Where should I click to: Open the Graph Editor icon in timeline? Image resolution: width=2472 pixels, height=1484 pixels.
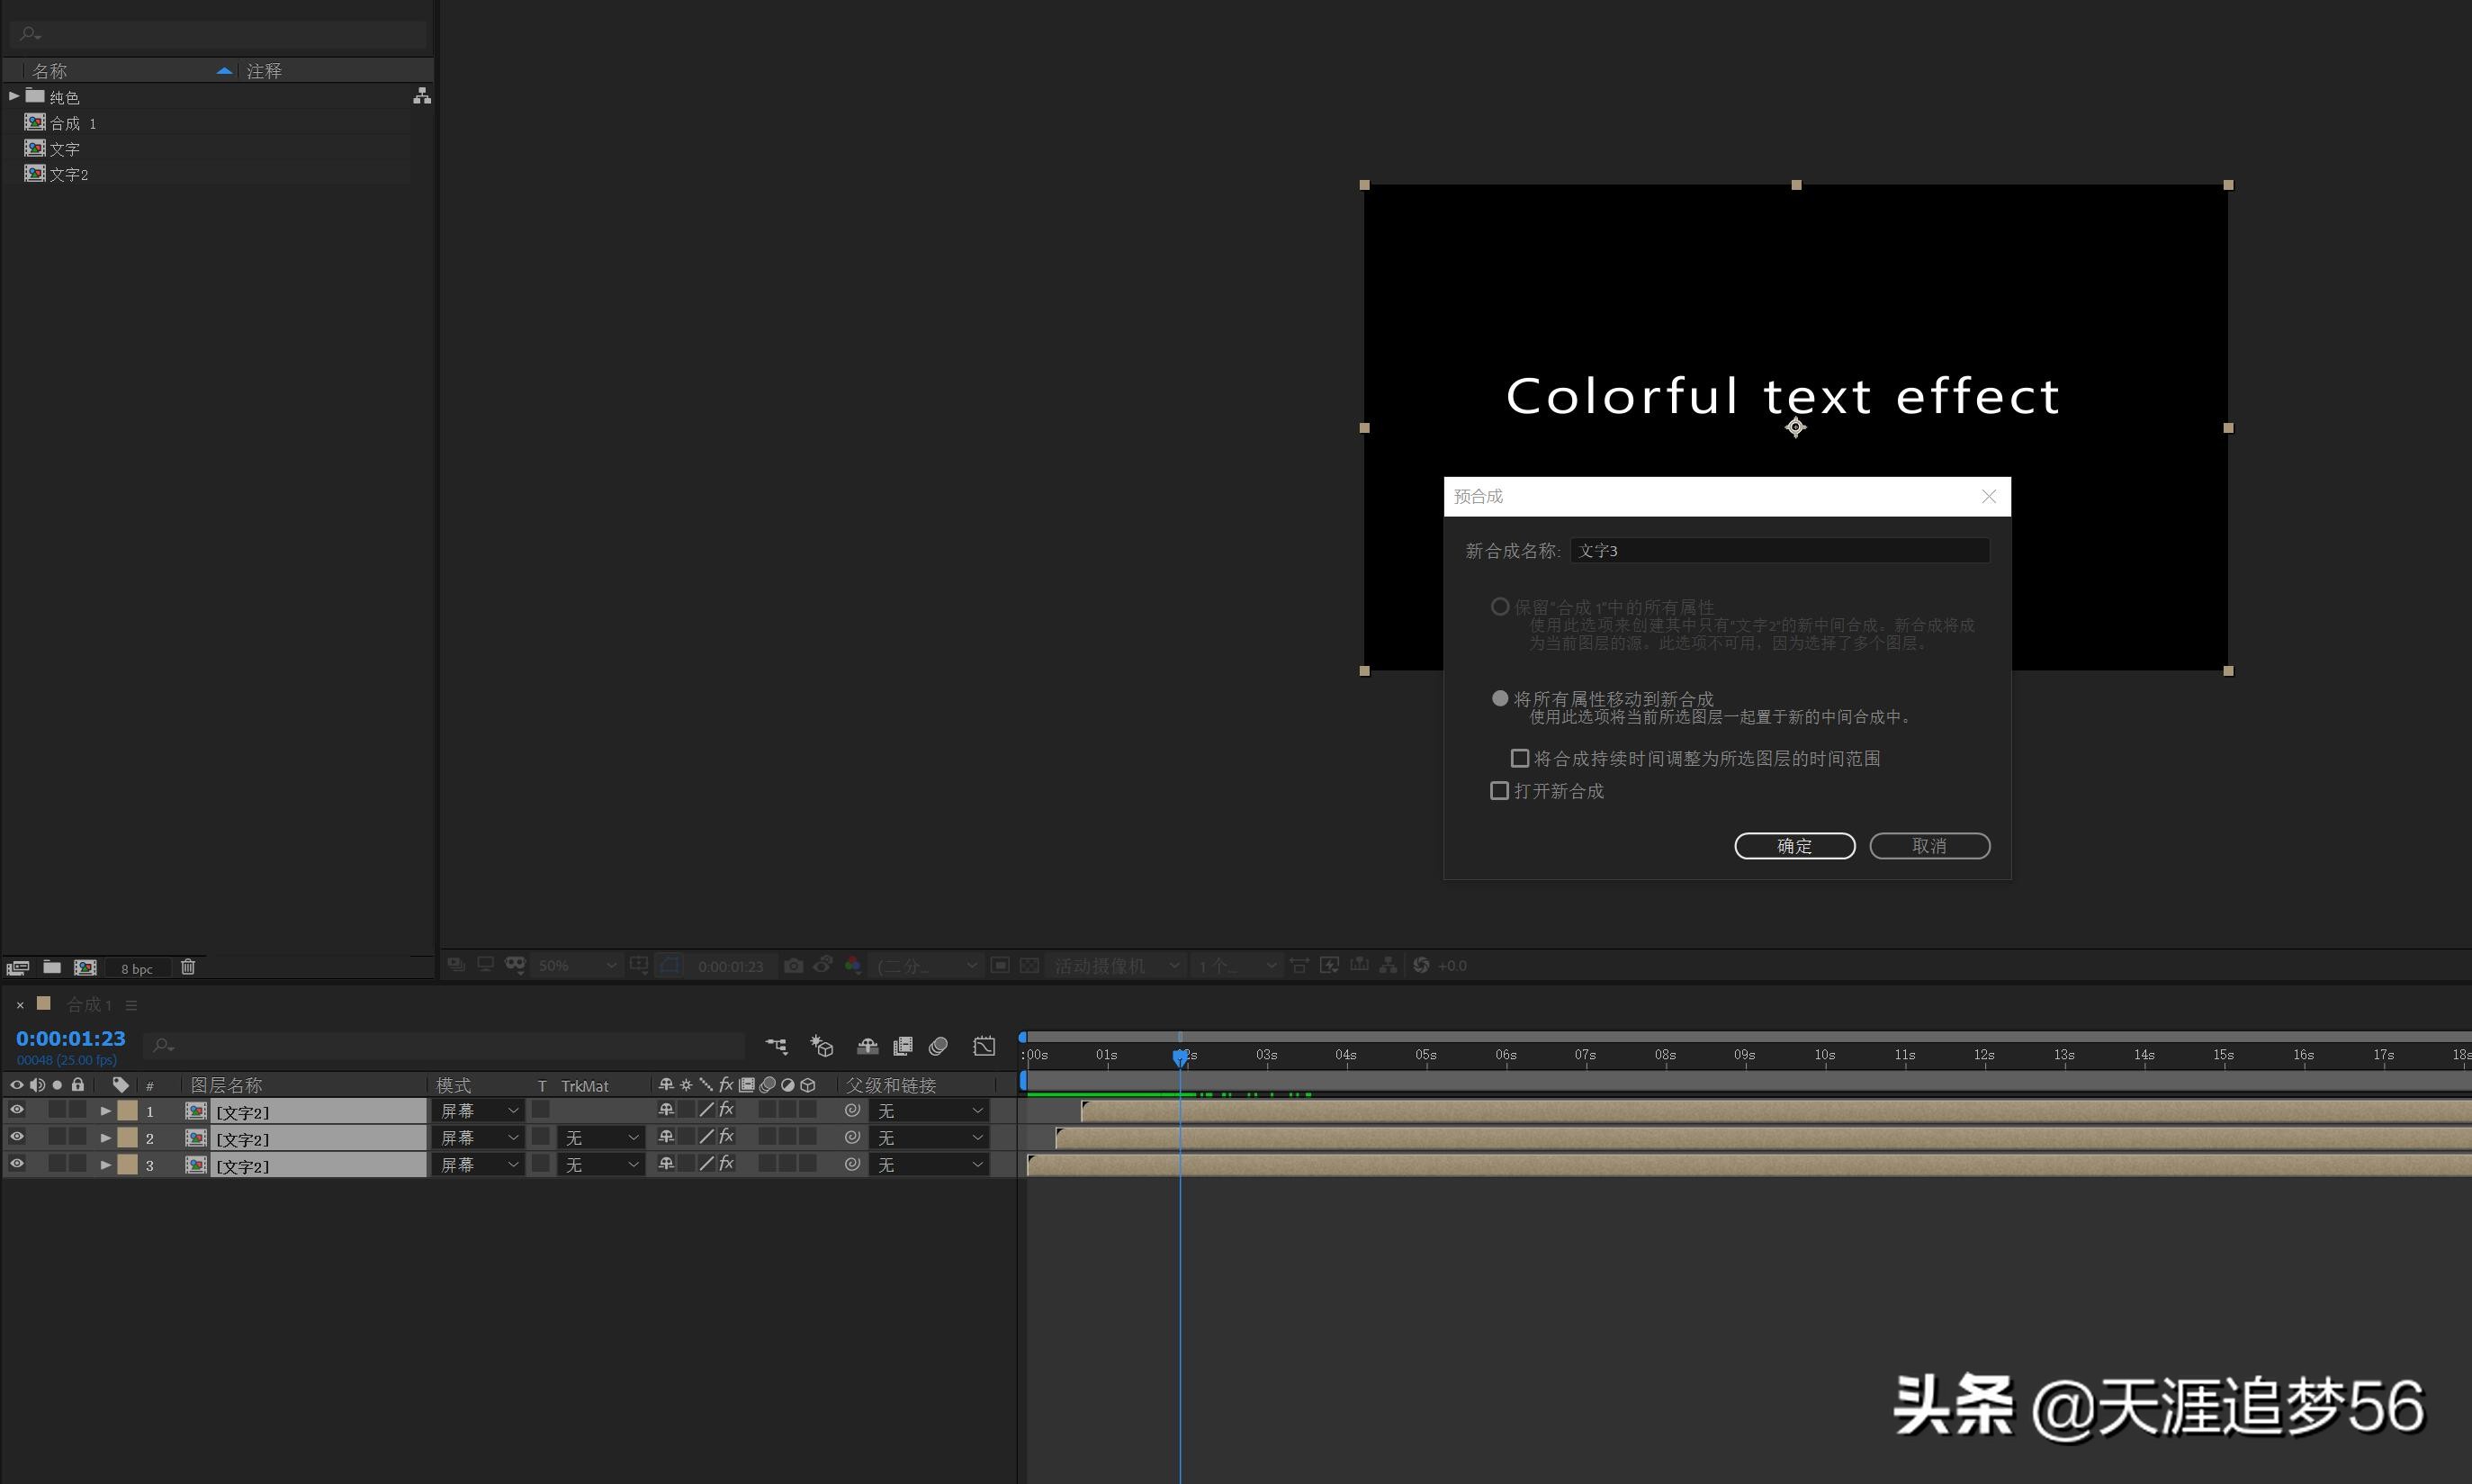click(x=984, y=1046)
